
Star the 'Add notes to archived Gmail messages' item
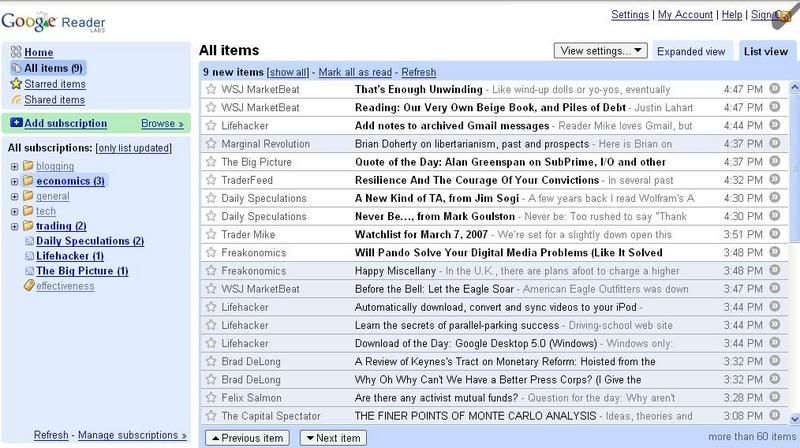coord(211,125)
